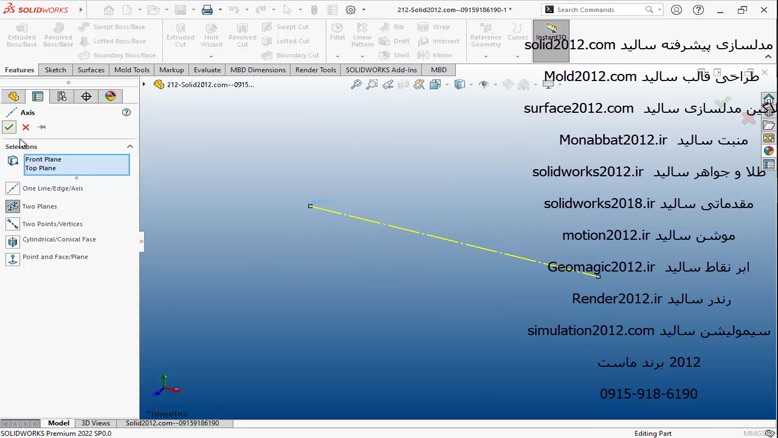This screenshot has width=778, height=438.
Task: Switch to the FeatureManager design tree panel icon
Action: point(13,96)
